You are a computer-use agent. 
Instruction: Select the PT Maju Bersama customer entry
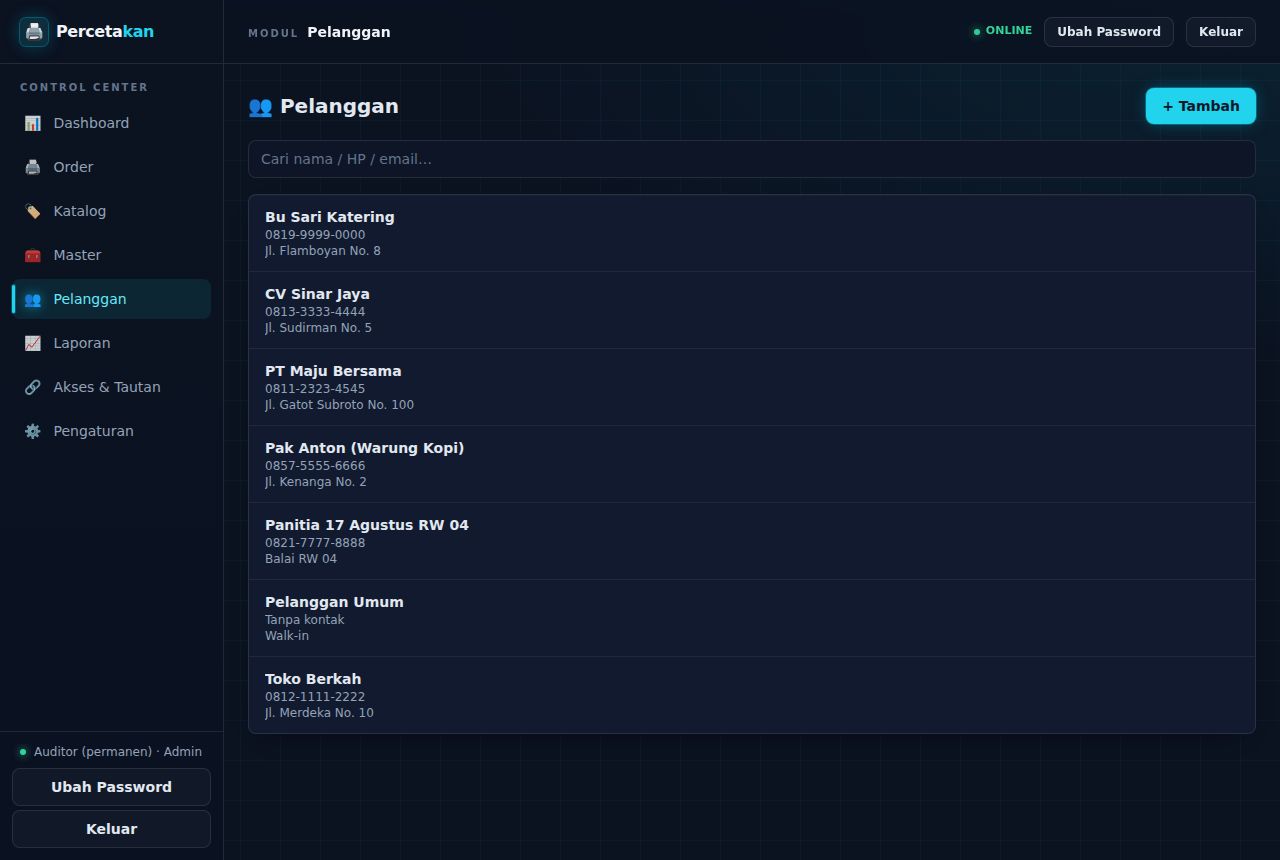coord(752,387)
